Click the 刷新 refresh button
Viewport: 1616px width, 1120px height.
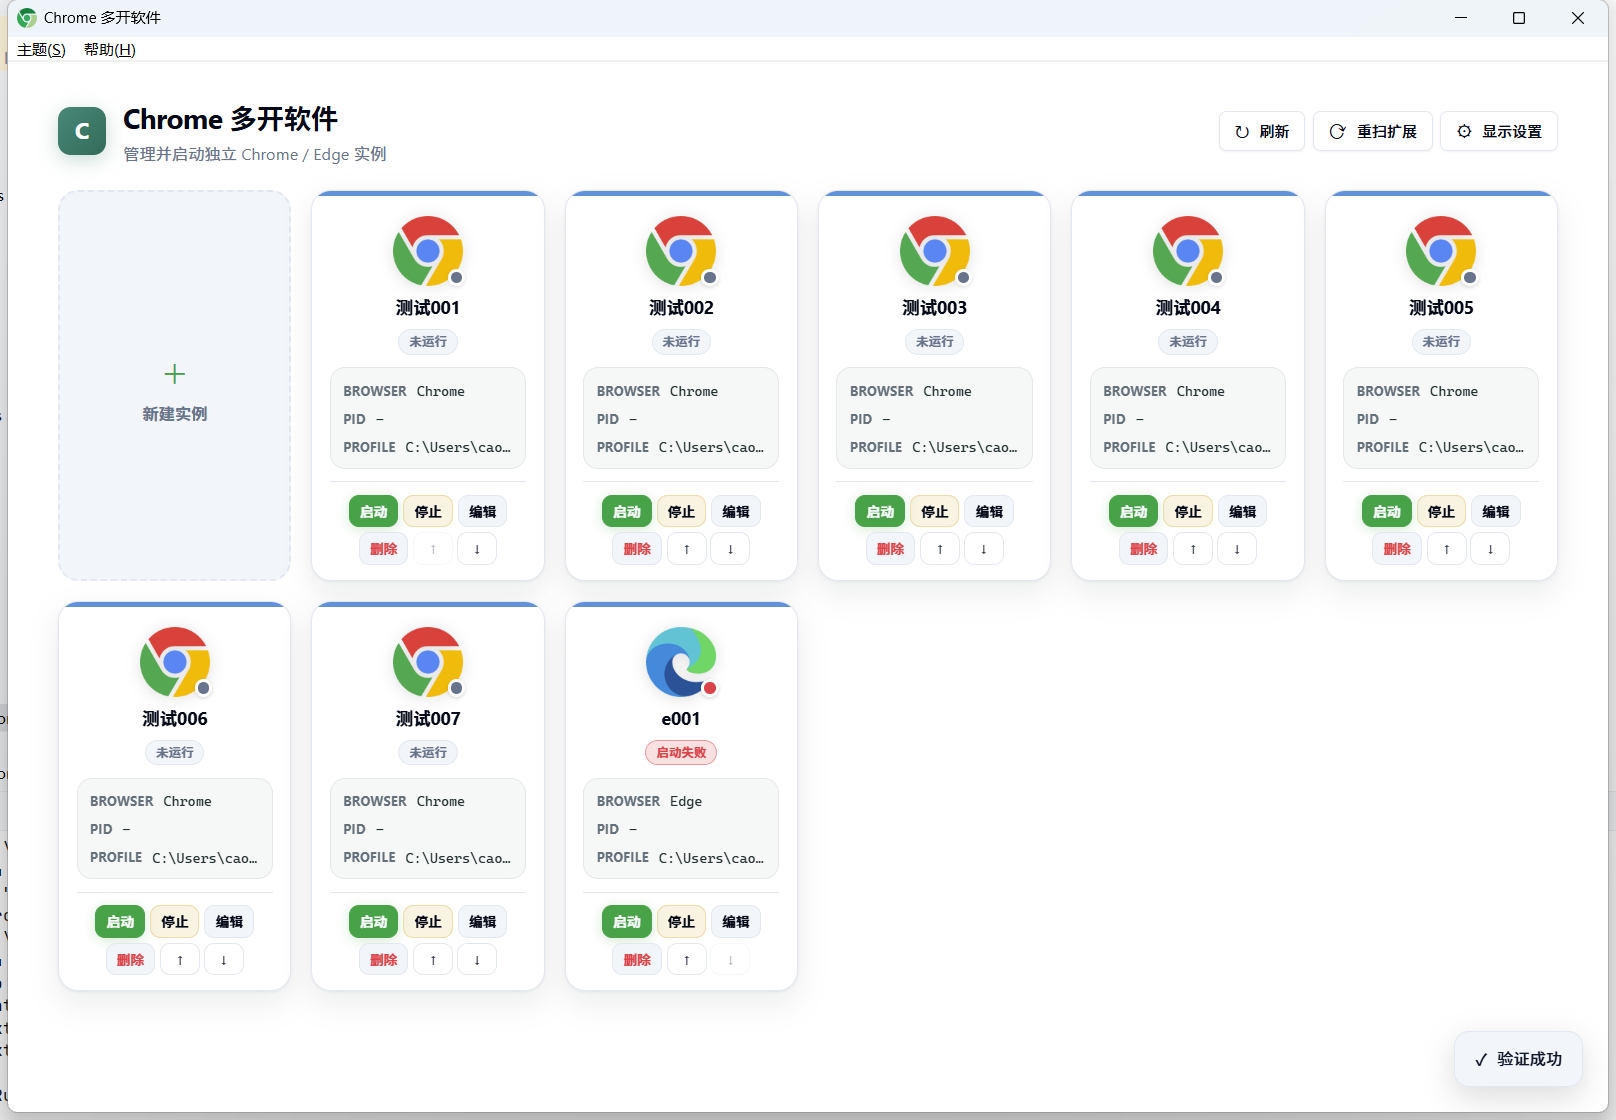[1262, 132]
